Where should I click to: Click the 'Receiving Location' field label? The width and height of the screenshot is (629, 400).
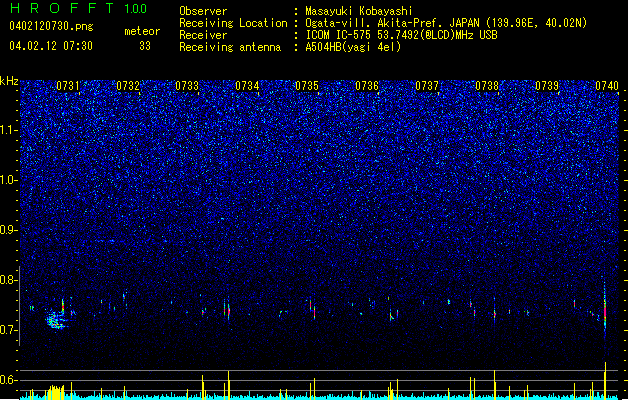coord(233,23)
